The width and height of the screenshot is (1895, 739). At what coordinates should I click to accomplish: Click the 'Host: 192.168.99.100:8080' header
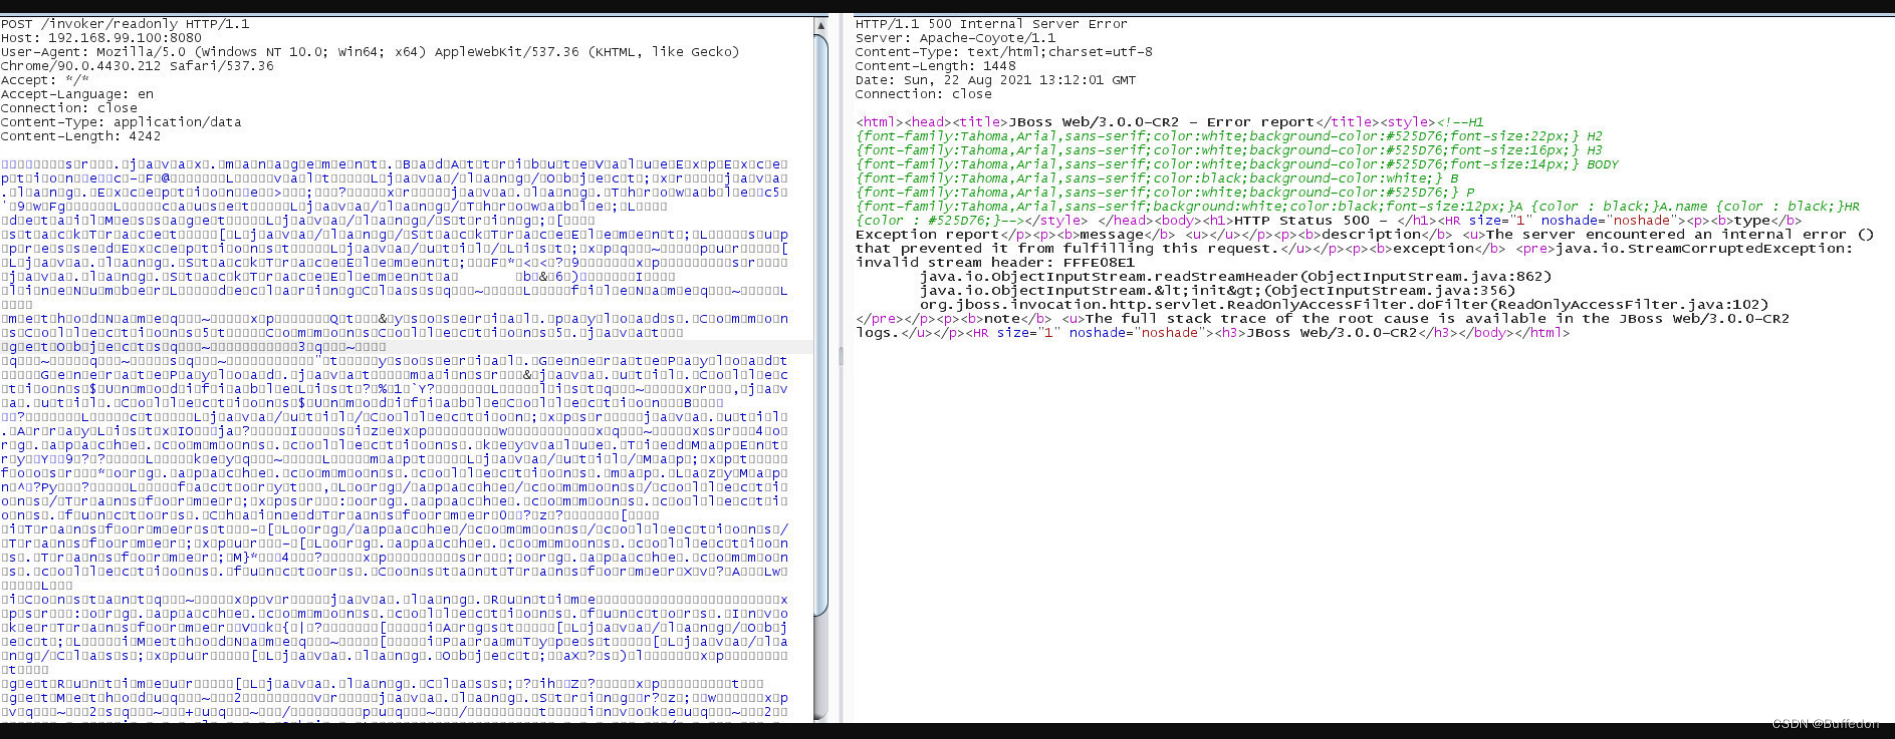click(x=101, y=38)
